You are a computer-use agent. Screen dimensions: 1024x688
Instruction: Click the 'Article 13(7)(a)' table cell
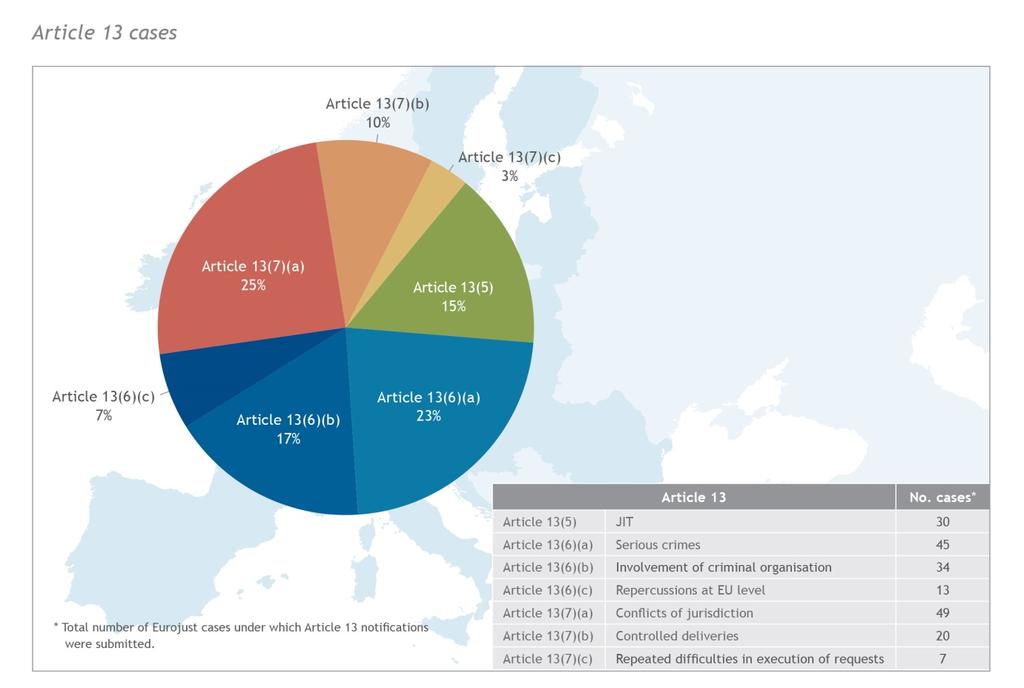[x=549, y=613]
